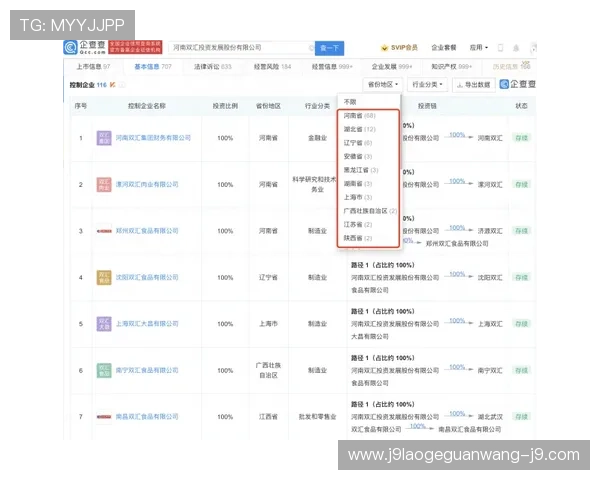Screen dimensions: 600x480
Task: Click the 存续 status tag in row 5
Action: click(x=522, y=324)
